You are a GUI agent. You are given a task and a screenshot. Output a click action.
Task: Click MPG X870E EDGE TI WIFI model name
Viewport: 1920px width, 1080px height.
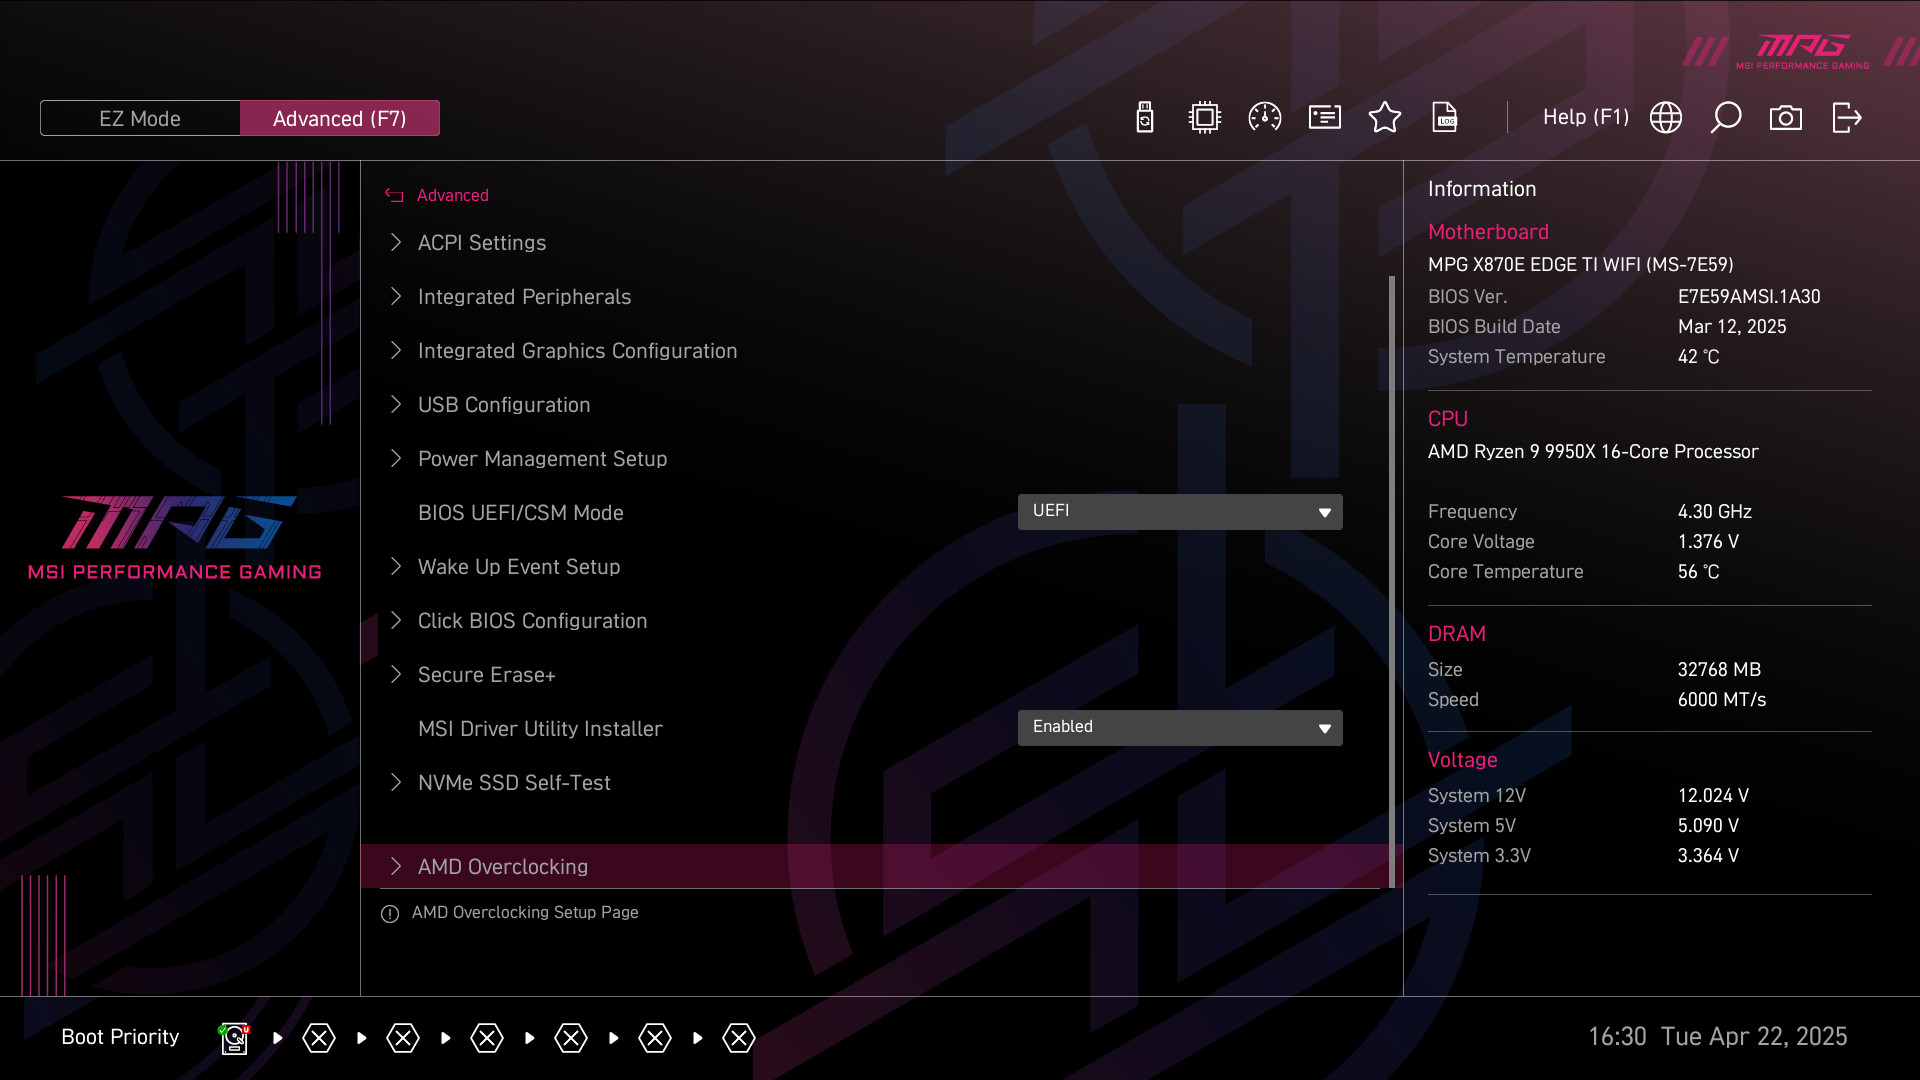(x=1580, y=265)
